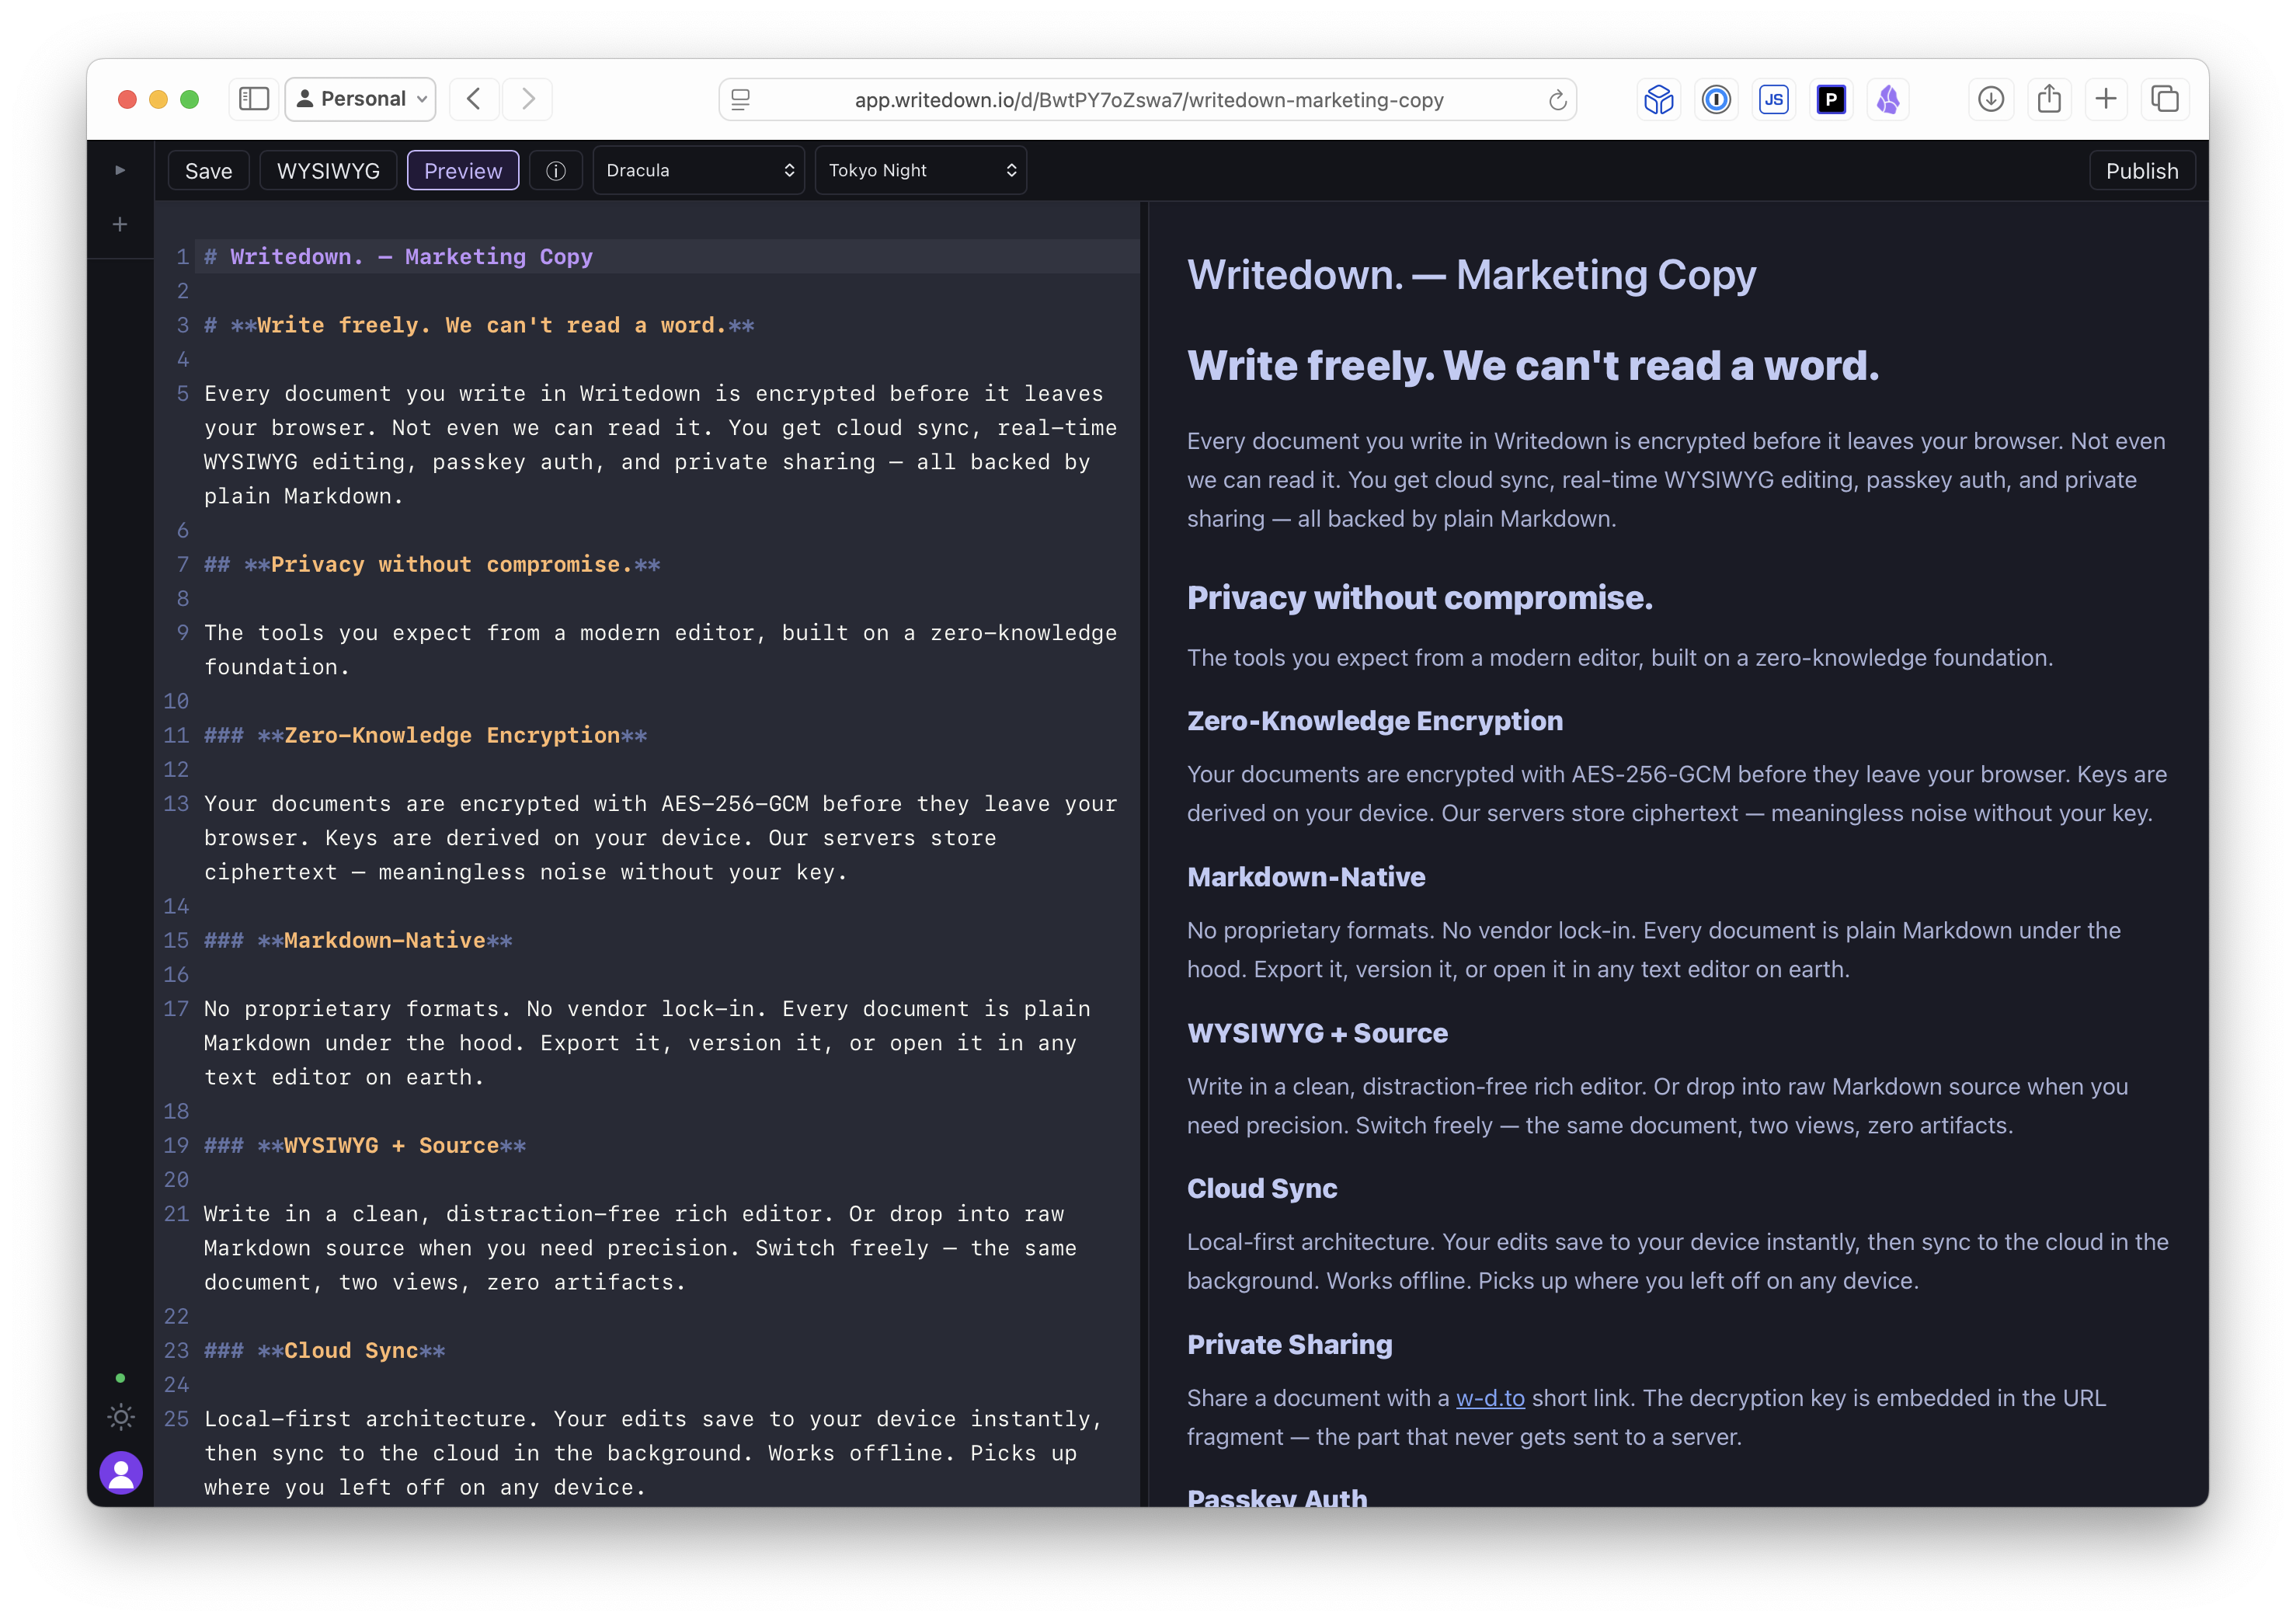Screen dimensions: 2296x1622
Task: Switch to the WYSIWYG view
Action: coord(328,170)
